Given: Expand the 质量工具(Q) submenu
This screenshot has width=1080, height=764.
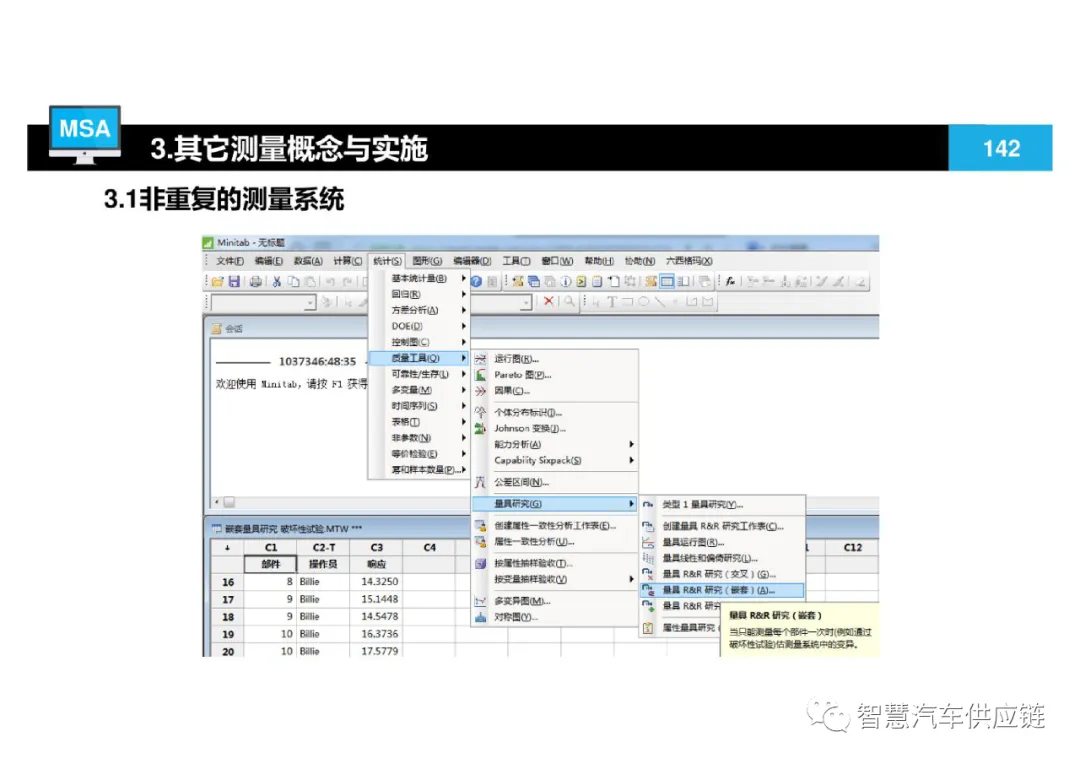Looking at the screenshot, I should click(419, 358).
